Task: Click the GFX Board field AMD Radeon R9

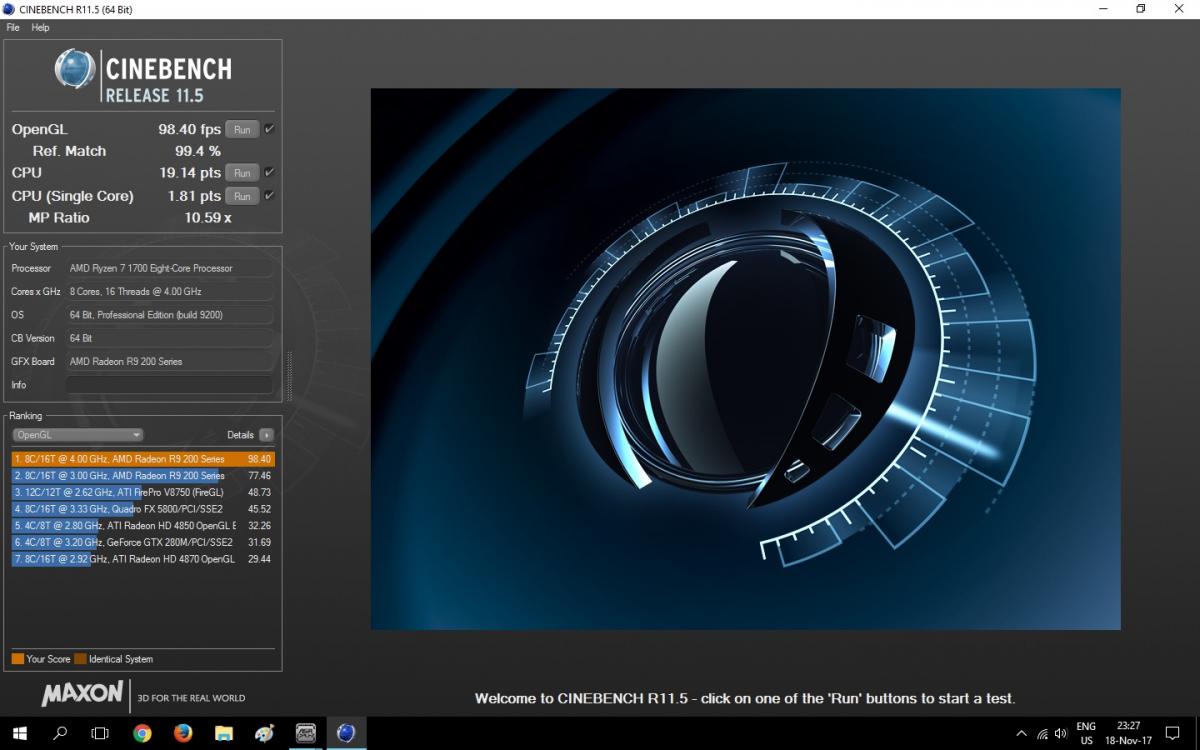Action: pyautogui.click(x=169, y=362)
